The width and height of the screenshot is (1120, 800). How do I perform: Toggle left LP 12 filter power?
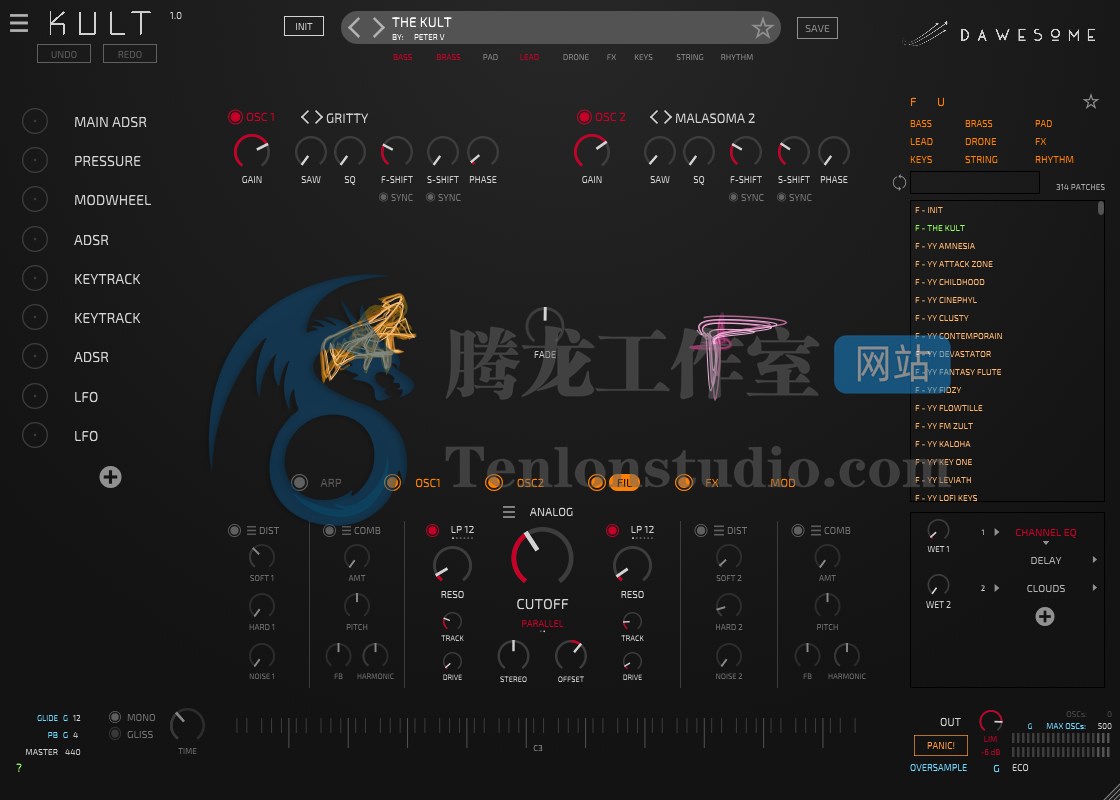click(x=432, y=531)
